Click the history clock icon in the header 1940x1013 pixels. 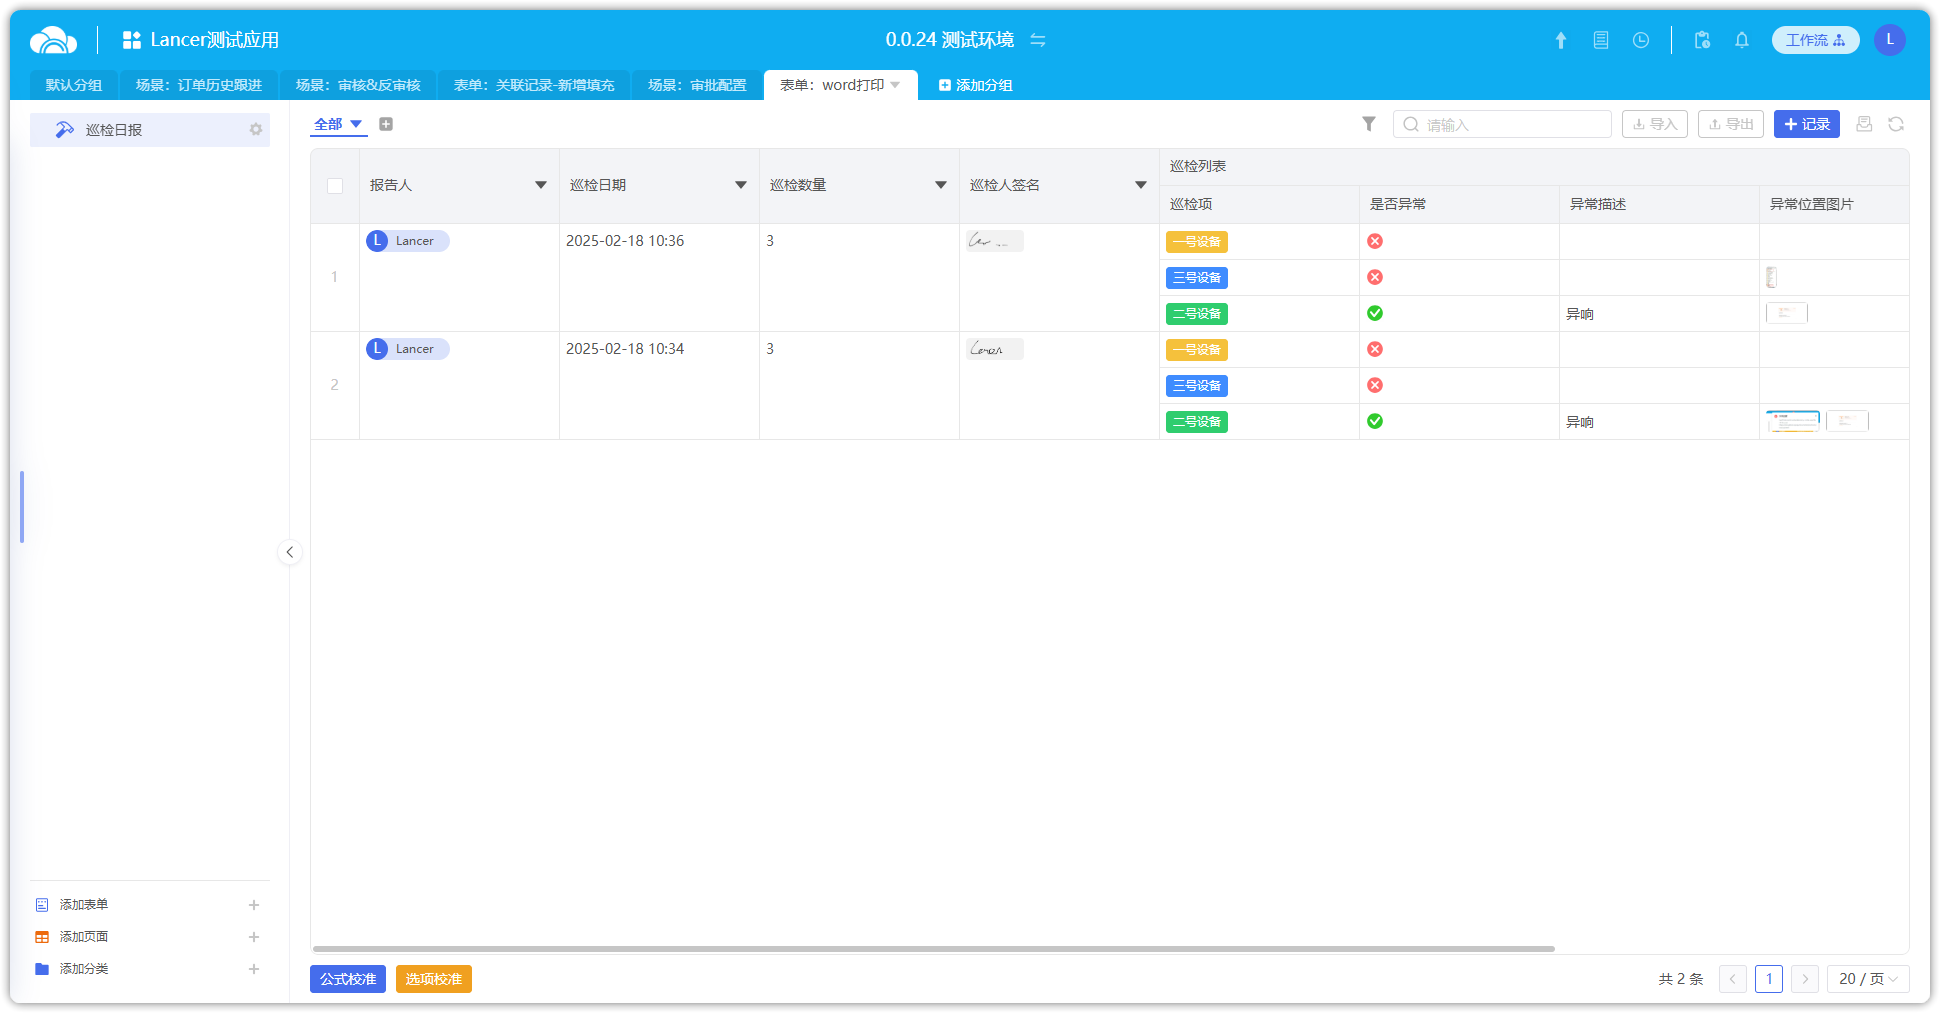1641,40
